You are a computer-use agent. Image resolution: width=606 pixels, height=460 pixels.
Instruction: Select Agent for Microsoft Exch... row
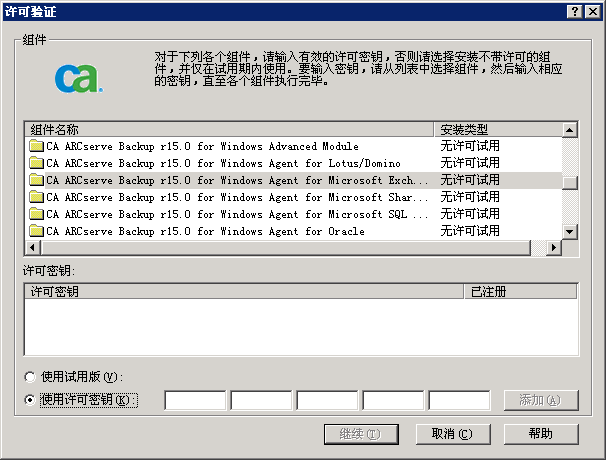pyautogui.click(x=293, y=180)
